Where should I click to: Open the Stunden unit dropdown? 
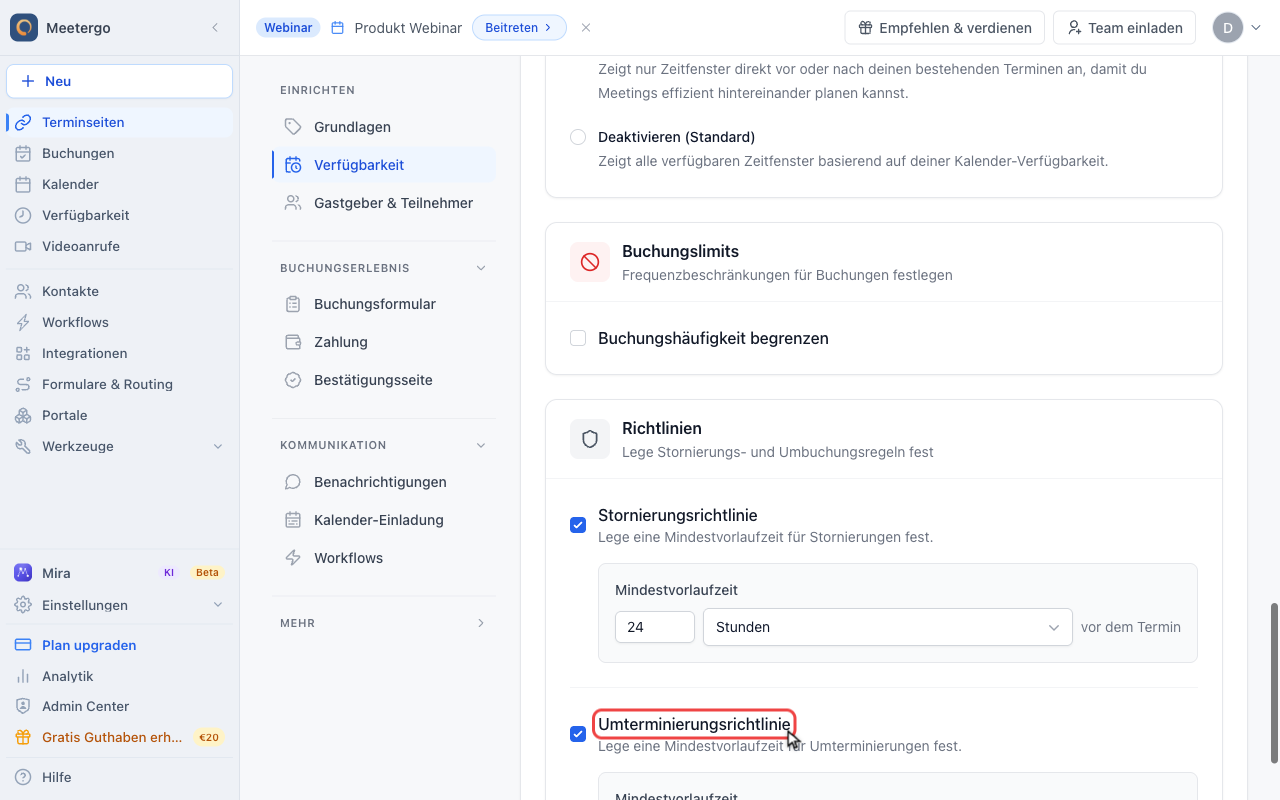pos(888,627)
